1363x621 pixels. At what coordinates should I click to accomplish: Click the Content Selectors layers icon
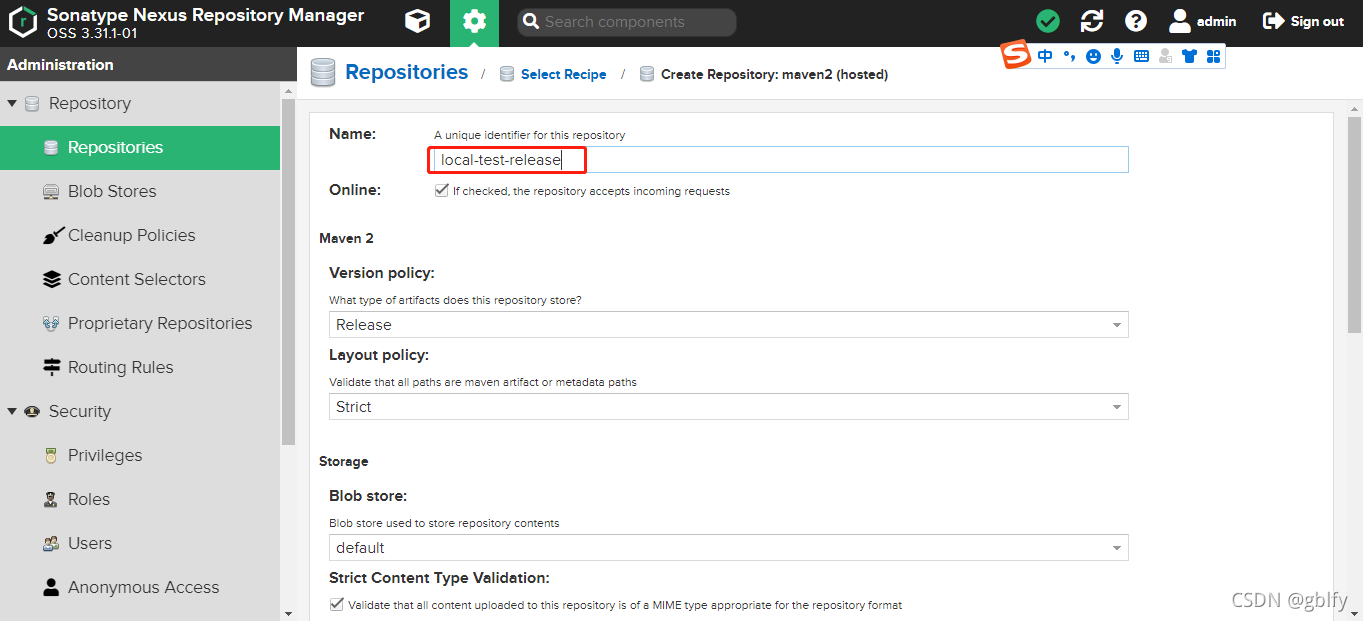(x=52, y=279)
